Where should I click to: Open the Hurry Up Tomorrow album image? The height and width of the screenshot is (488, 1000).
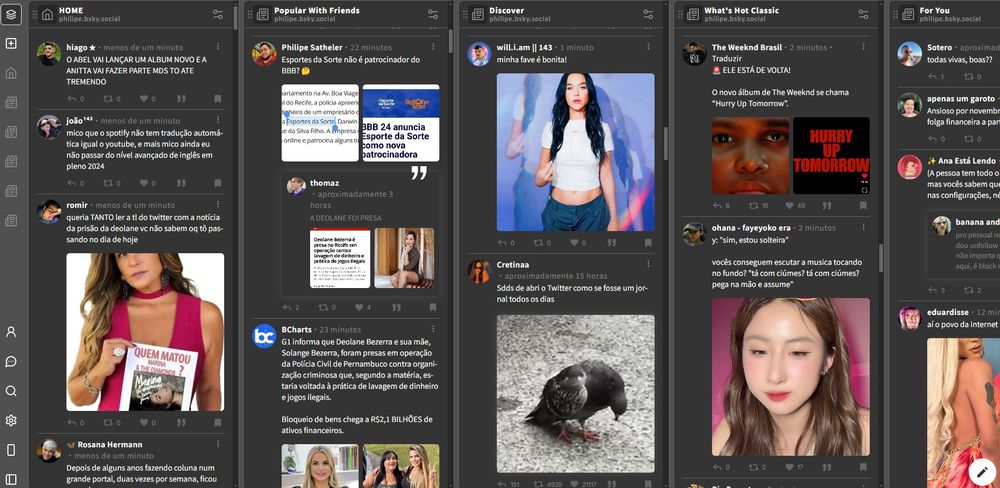pyautogui.click(x=831, y=156)
